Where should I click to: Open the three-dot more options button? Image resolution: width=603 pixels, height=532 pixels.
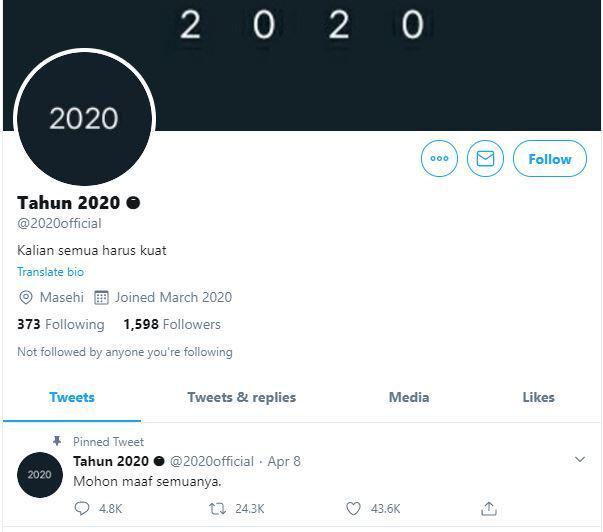pyautogui.click(x=439, y=158)
